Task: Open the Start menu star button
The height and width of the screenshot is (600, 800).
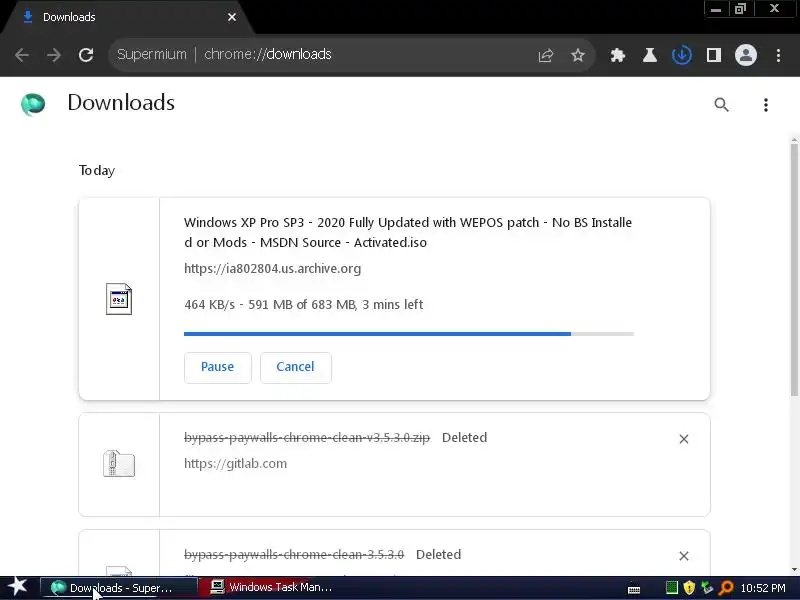Action: [x=17, y=587]
